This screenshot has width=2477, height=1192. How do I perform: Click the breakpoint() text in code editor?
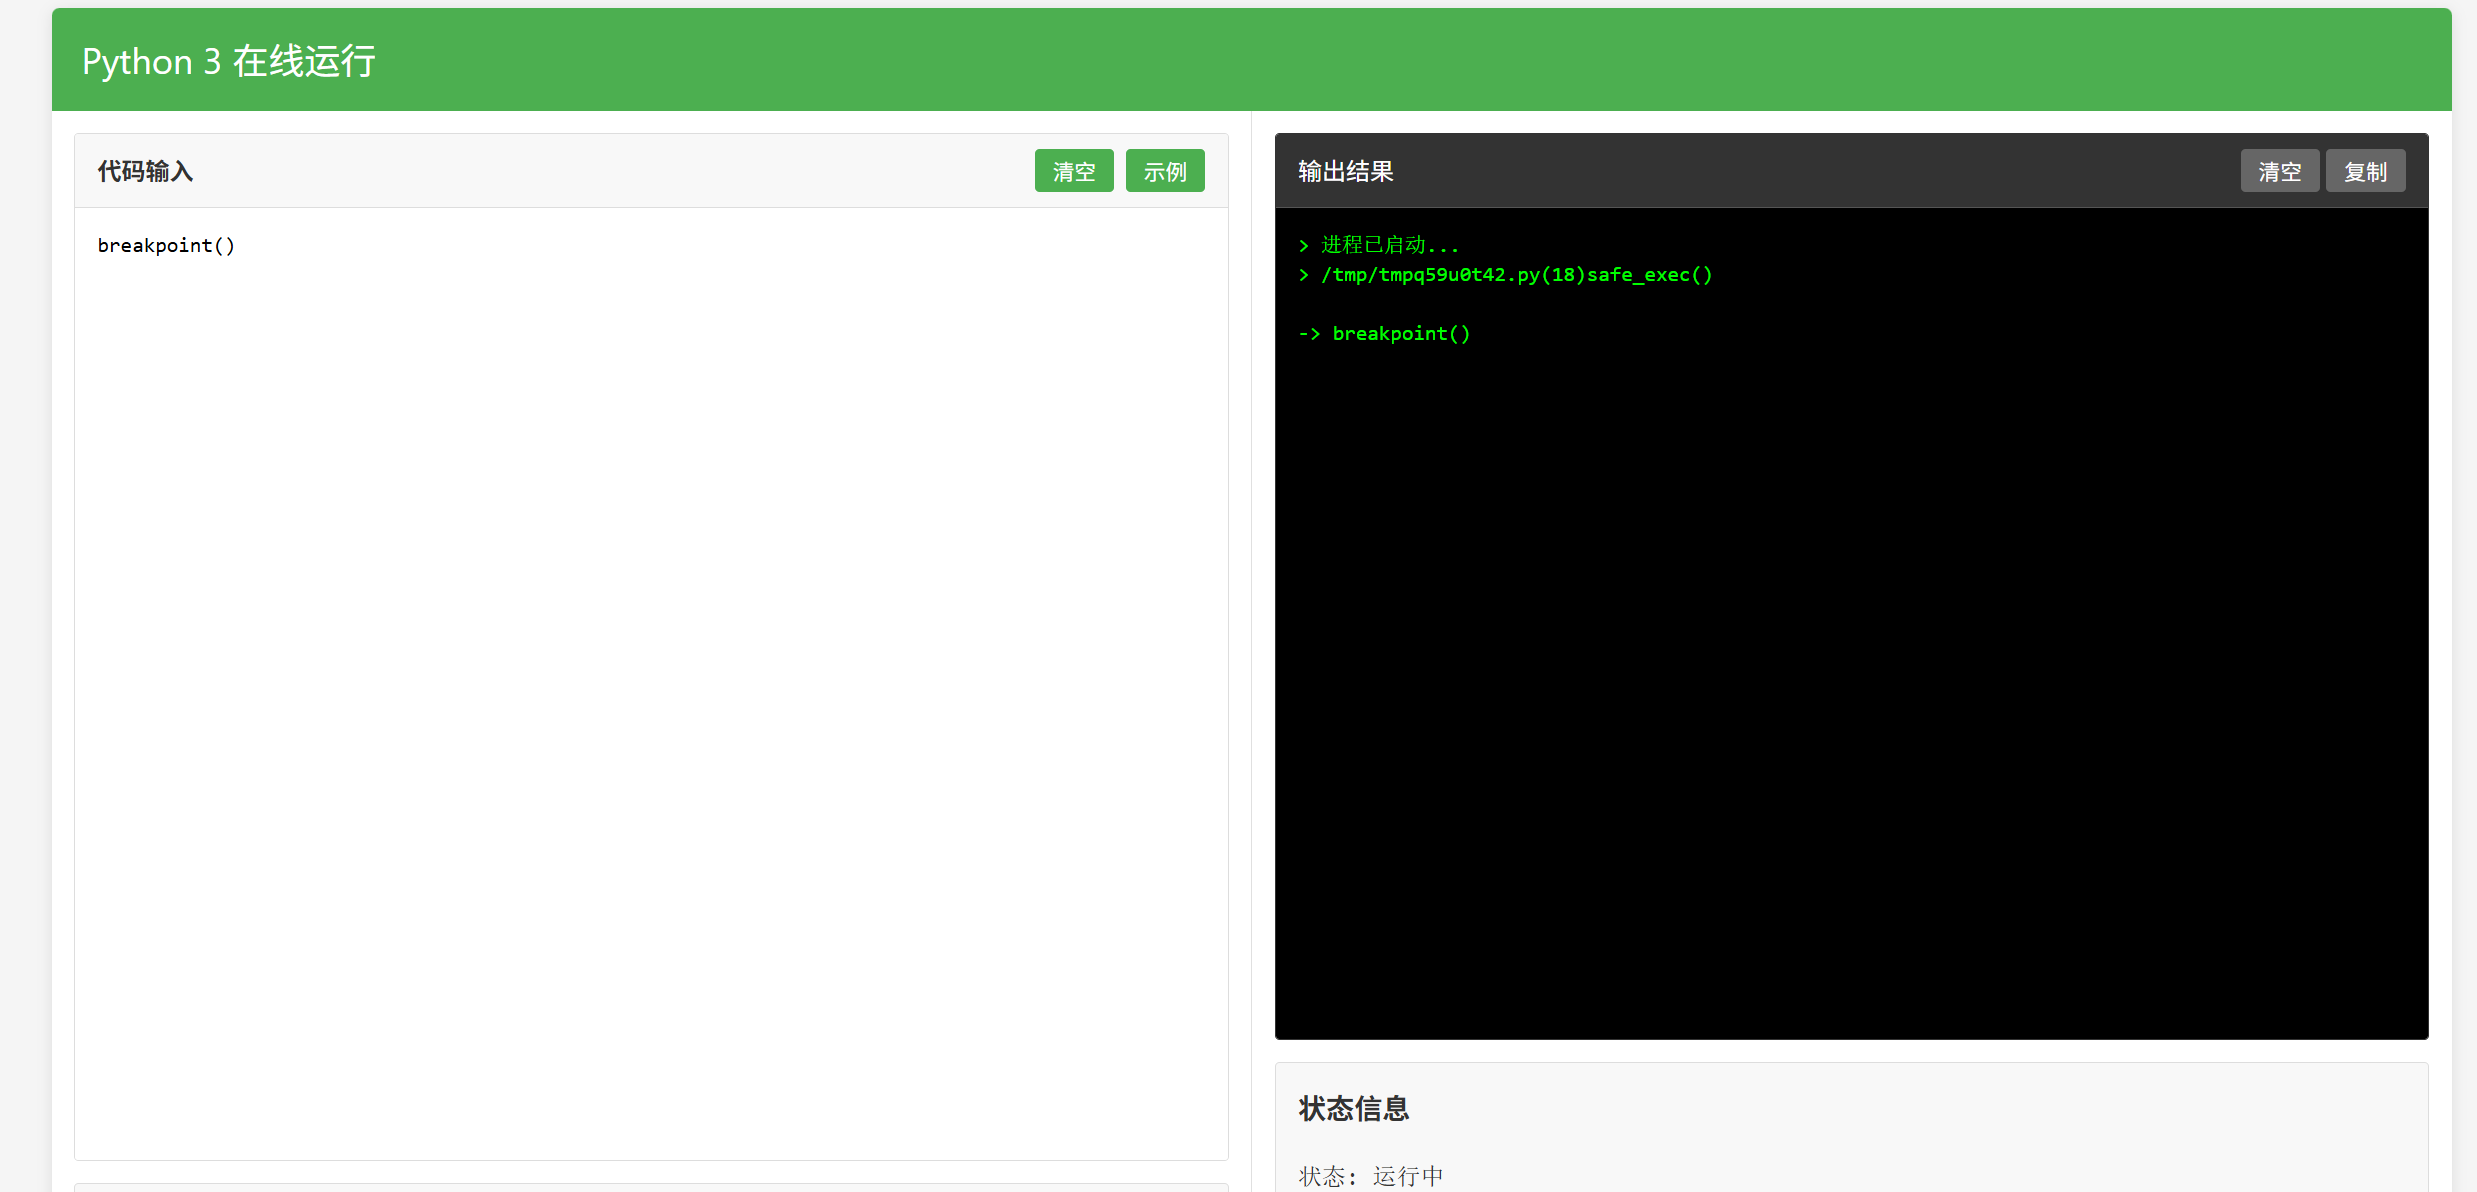tap(166, 246)
